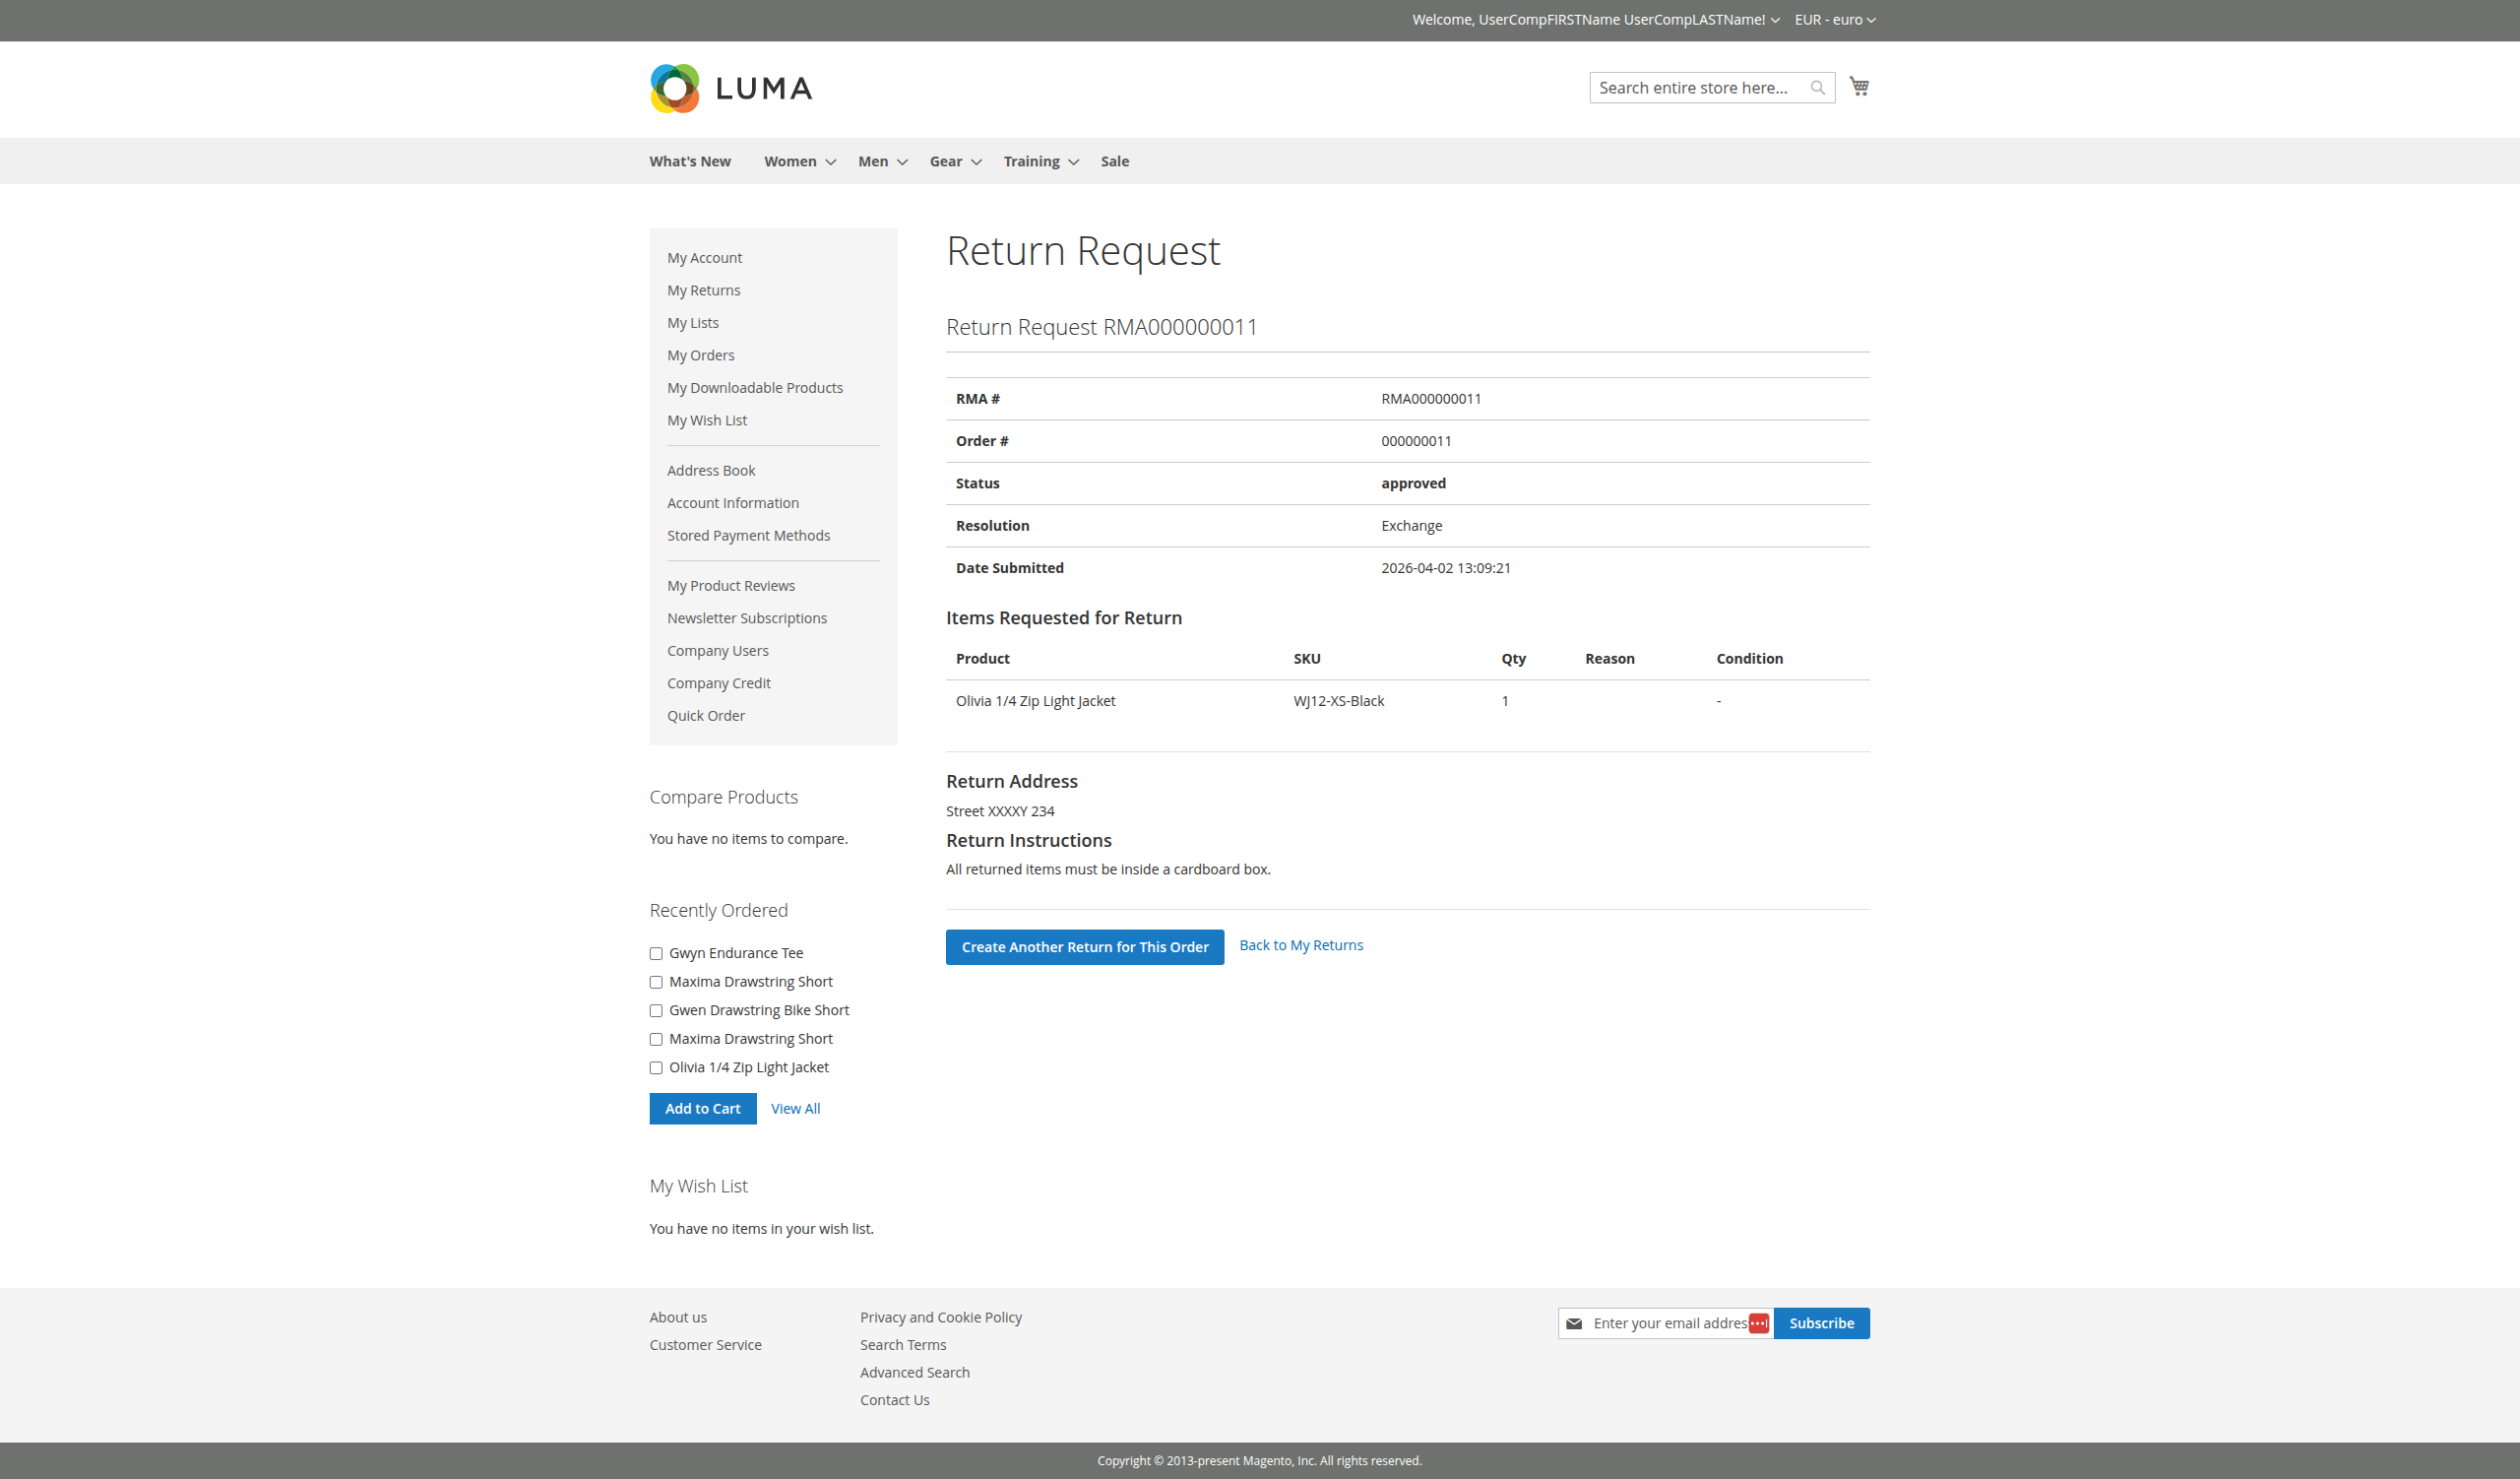This screenshot has height=1479, width=2520.
Task: Click the Luma logo icon
Action: (x=675, y=88)
